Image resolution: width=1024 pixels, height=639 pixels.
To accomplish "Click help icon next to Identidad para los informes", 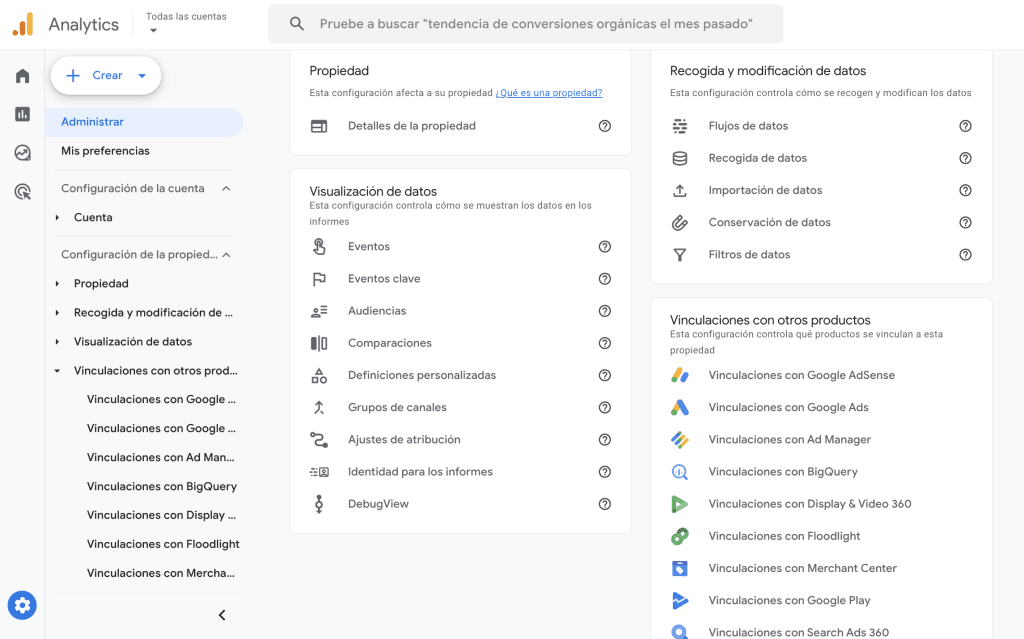I will pyautogui.click(x=605, y=472).
